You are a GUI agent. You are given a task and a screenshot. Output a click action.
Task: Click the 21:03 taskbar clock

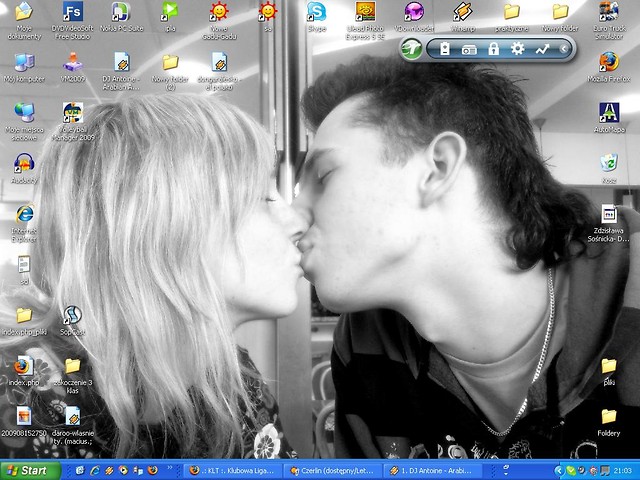pyautogui.click(x=623, y=471)
